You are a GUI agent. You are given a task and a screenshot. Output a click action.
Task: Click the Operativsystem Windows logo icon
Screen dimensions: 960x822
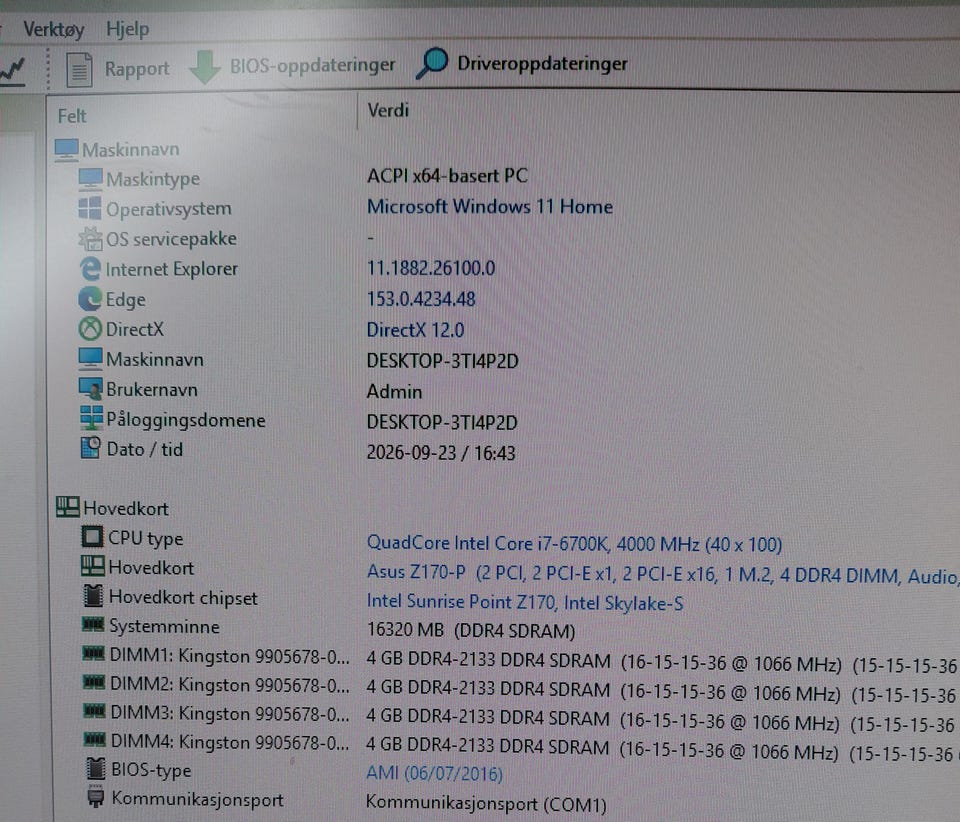90,208
